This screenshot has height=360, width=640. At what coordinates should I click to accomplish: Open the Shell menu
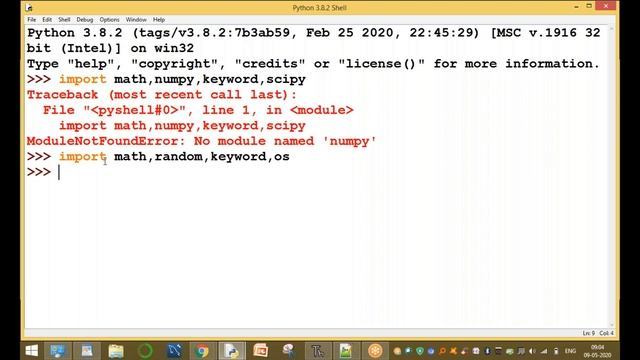point(64,20)
